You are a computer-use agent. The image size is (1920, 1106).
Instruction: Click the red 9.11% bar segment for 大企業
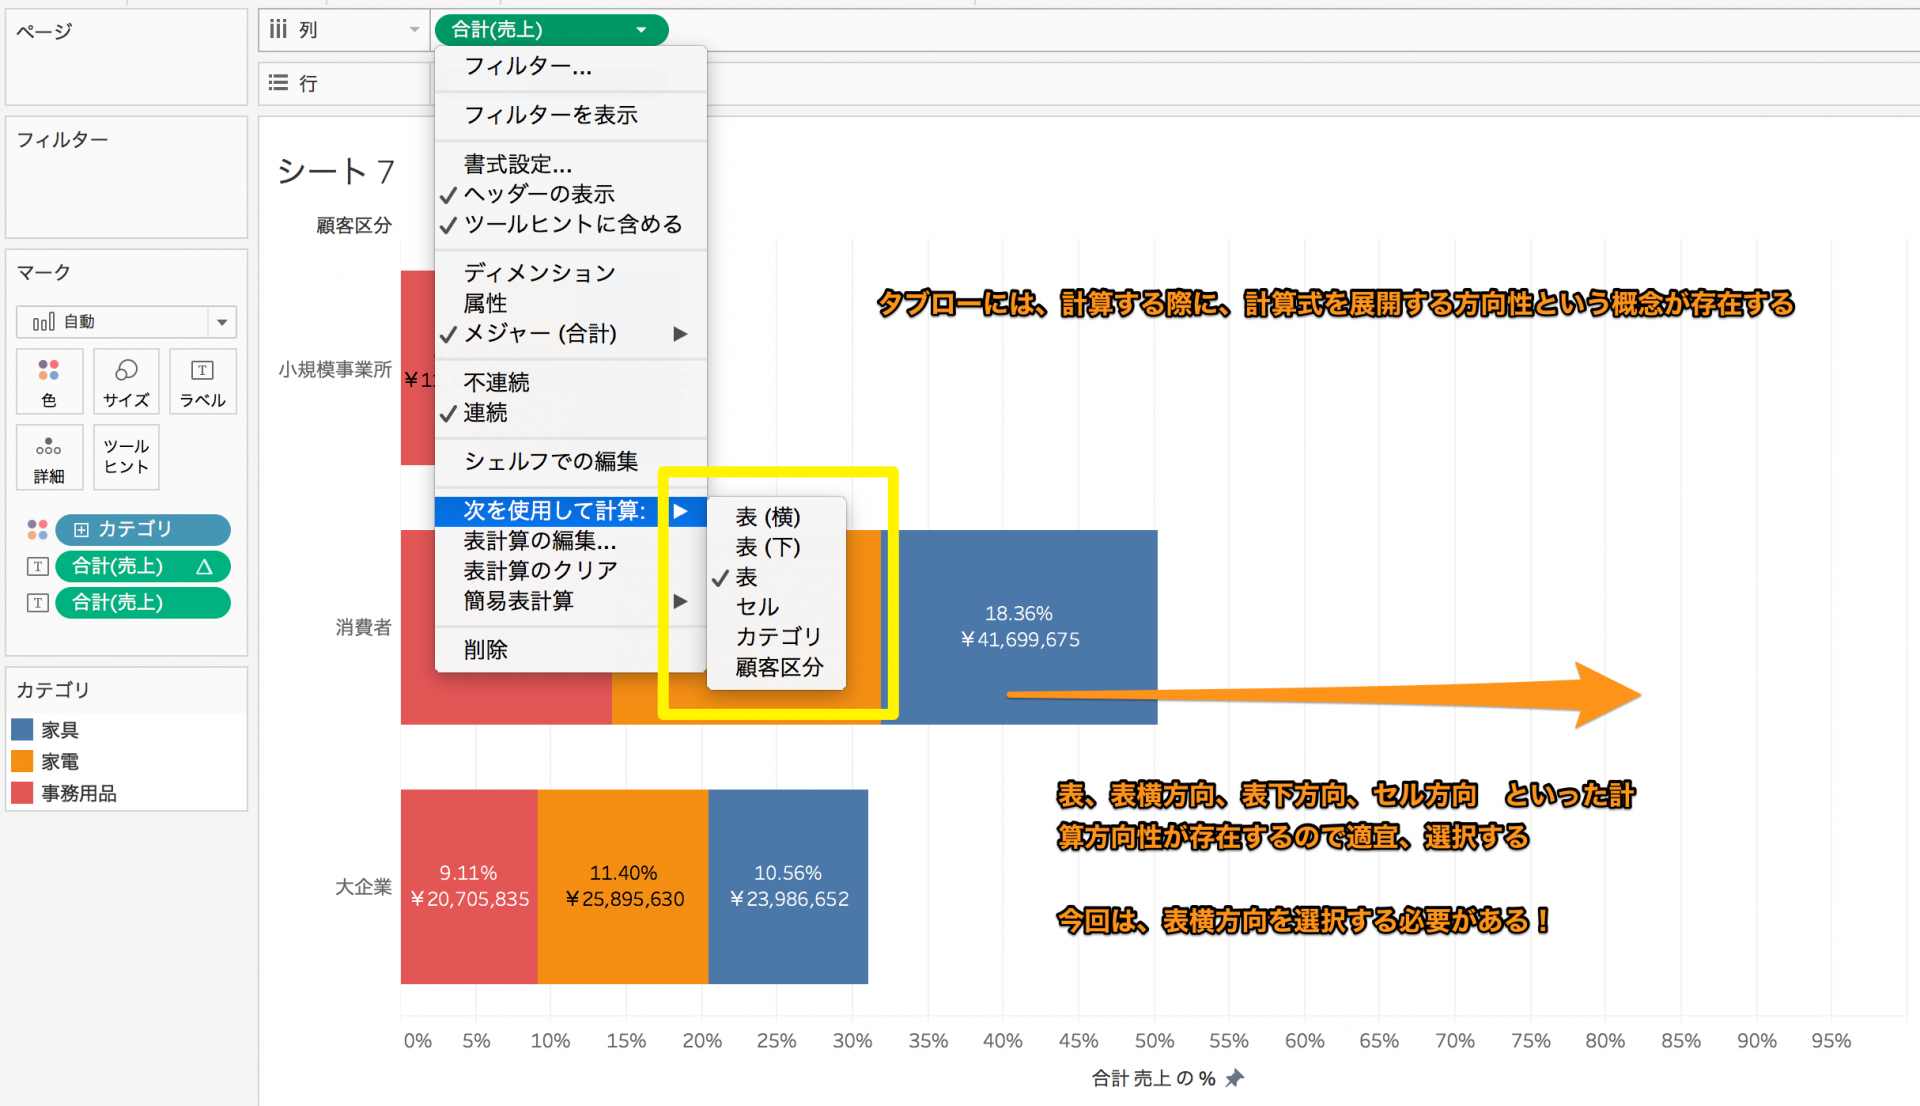click(469, 887)
